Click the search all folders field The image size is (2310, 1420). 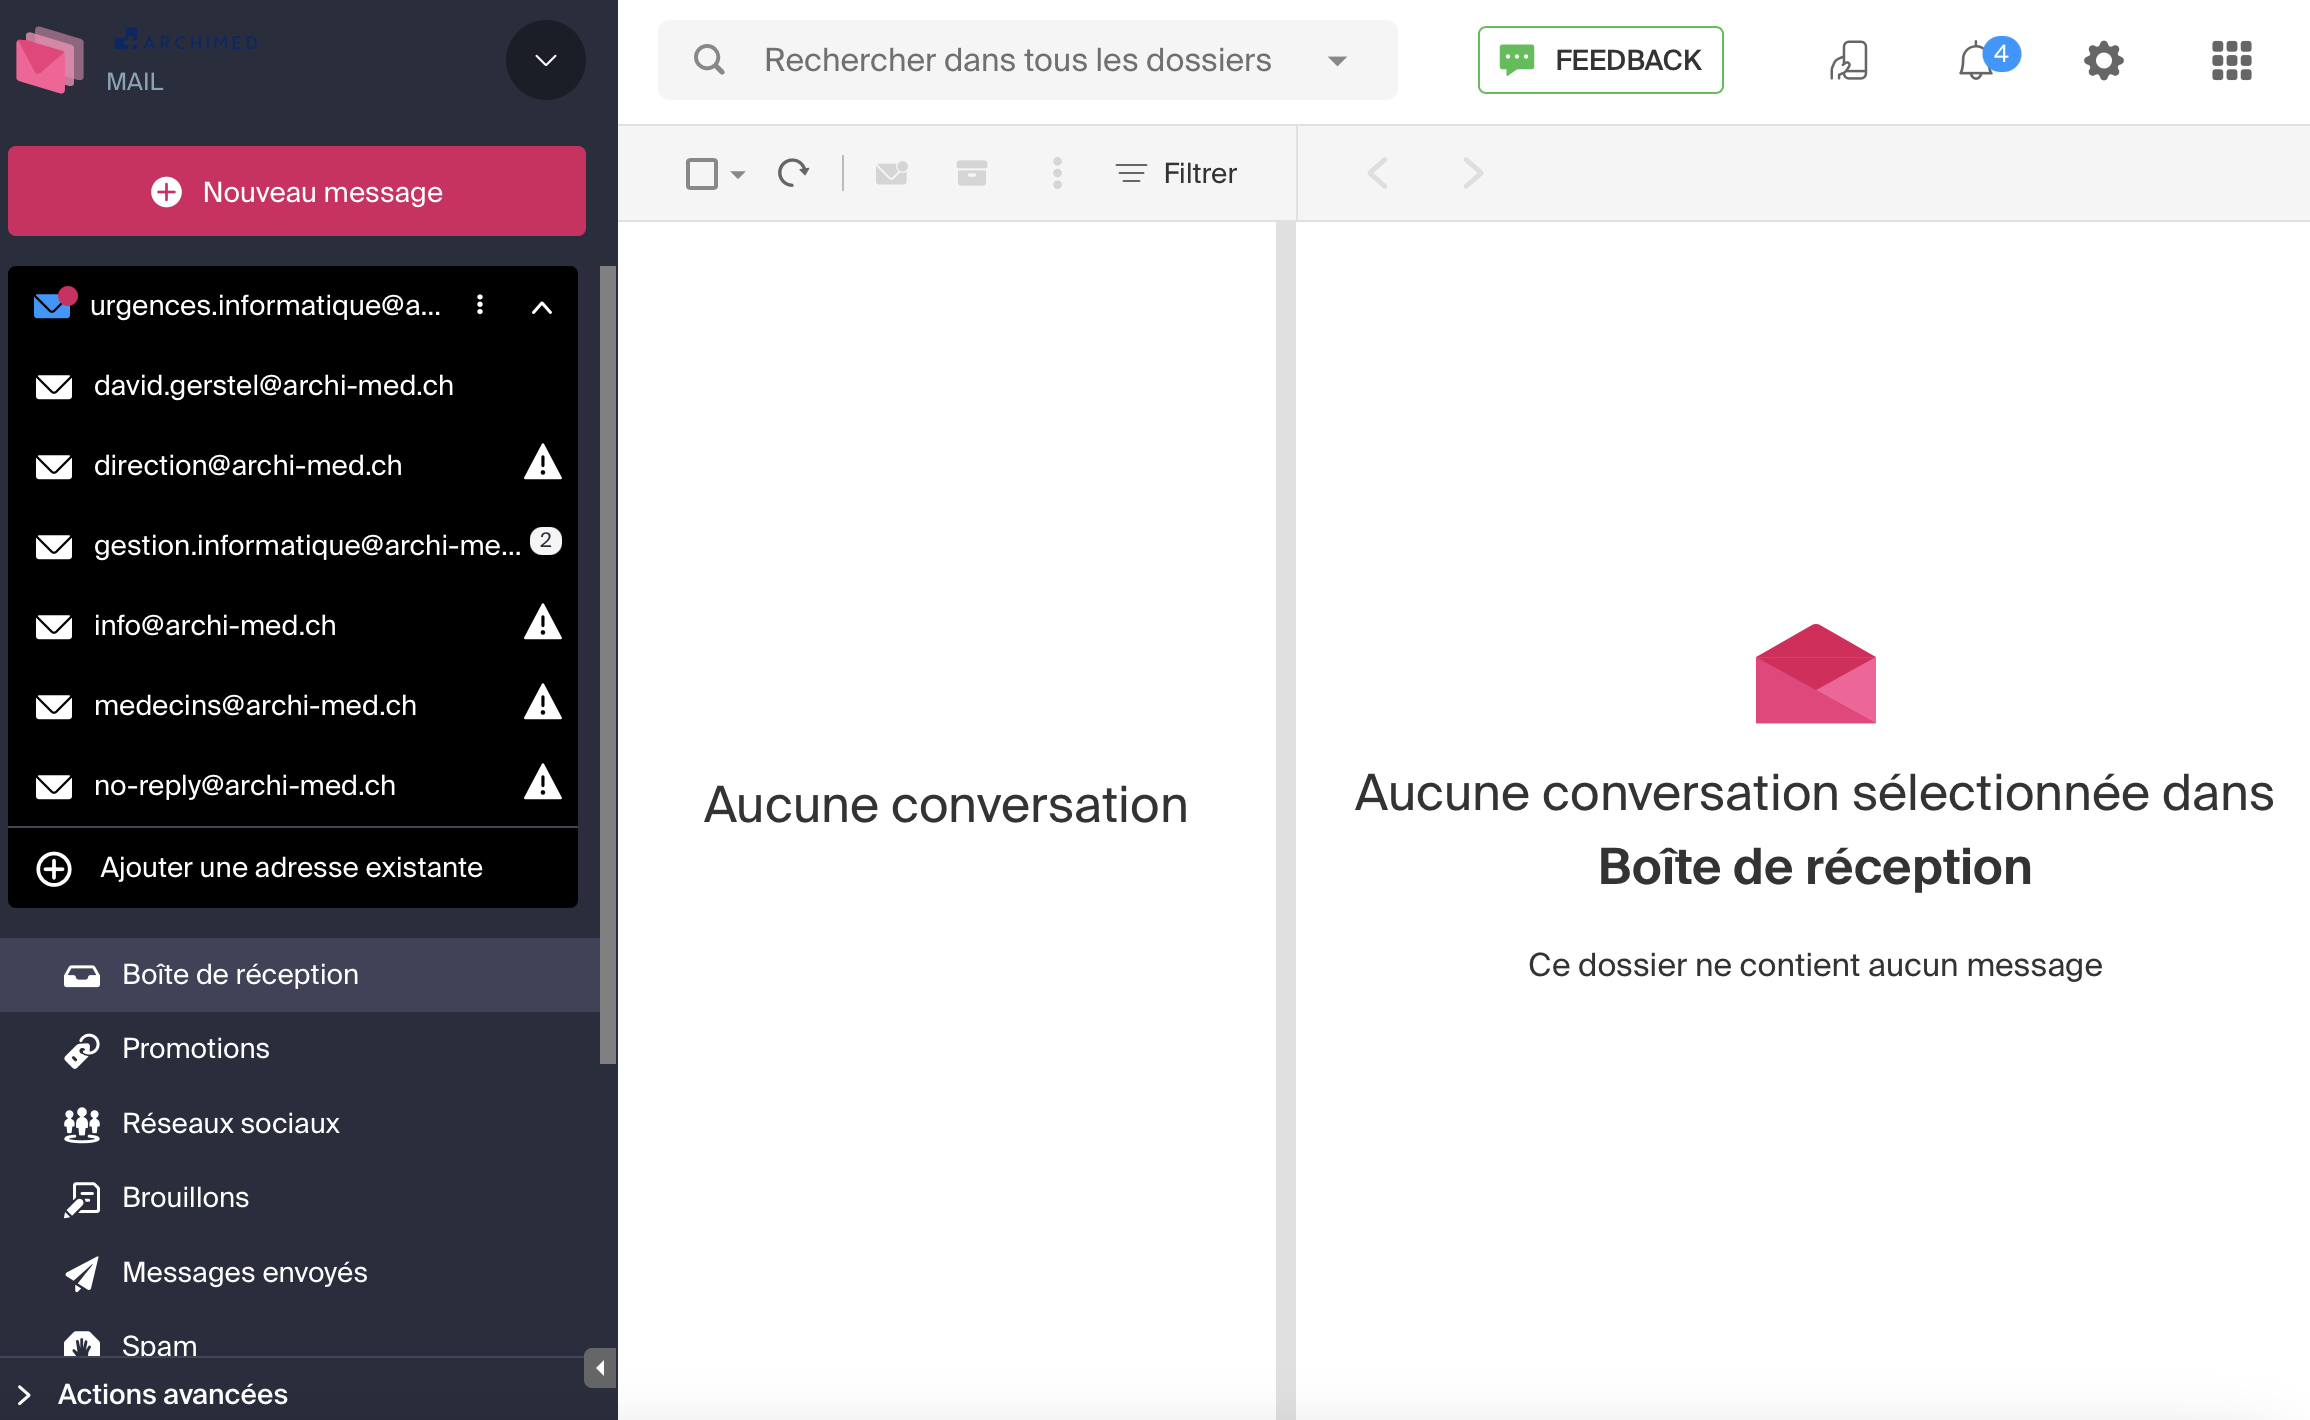(1017, 60)
